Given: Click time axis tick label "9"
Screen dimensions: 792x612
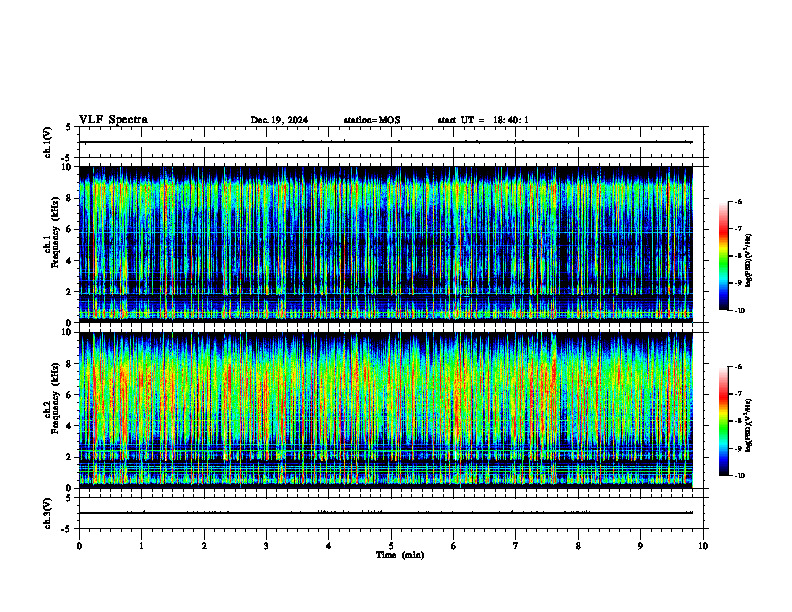Looking at the screenshot, I should point(640,546).
